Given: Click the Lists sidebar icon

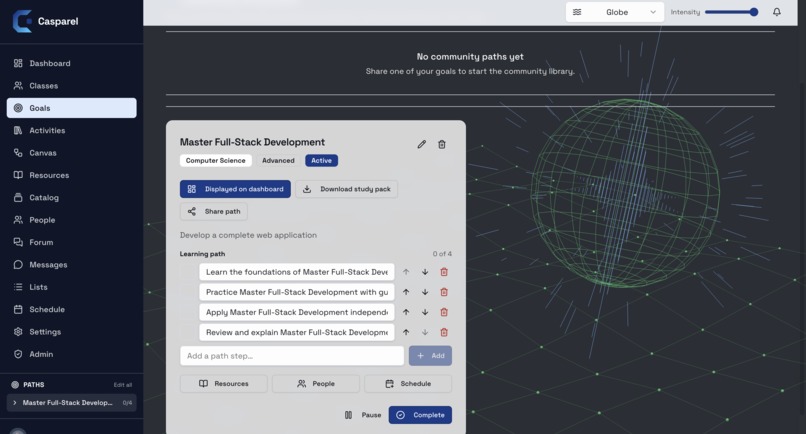Looking at the screenshot, I should tap(18, 287).
